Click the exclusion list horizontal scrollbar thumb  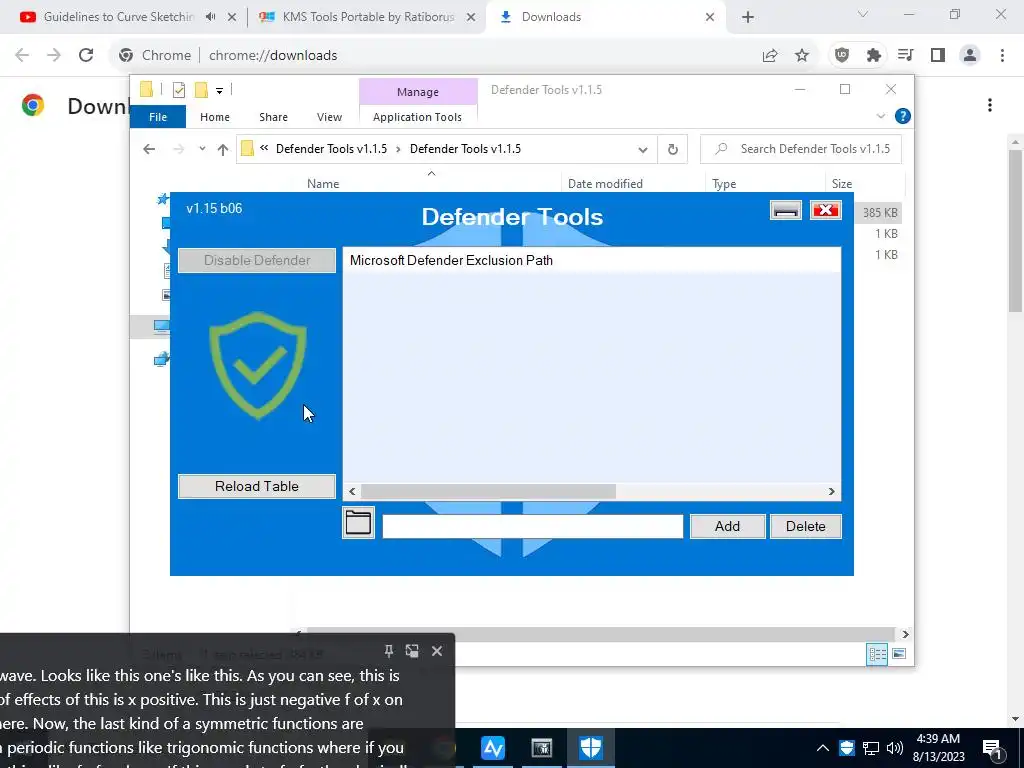(x=488, y=492)
